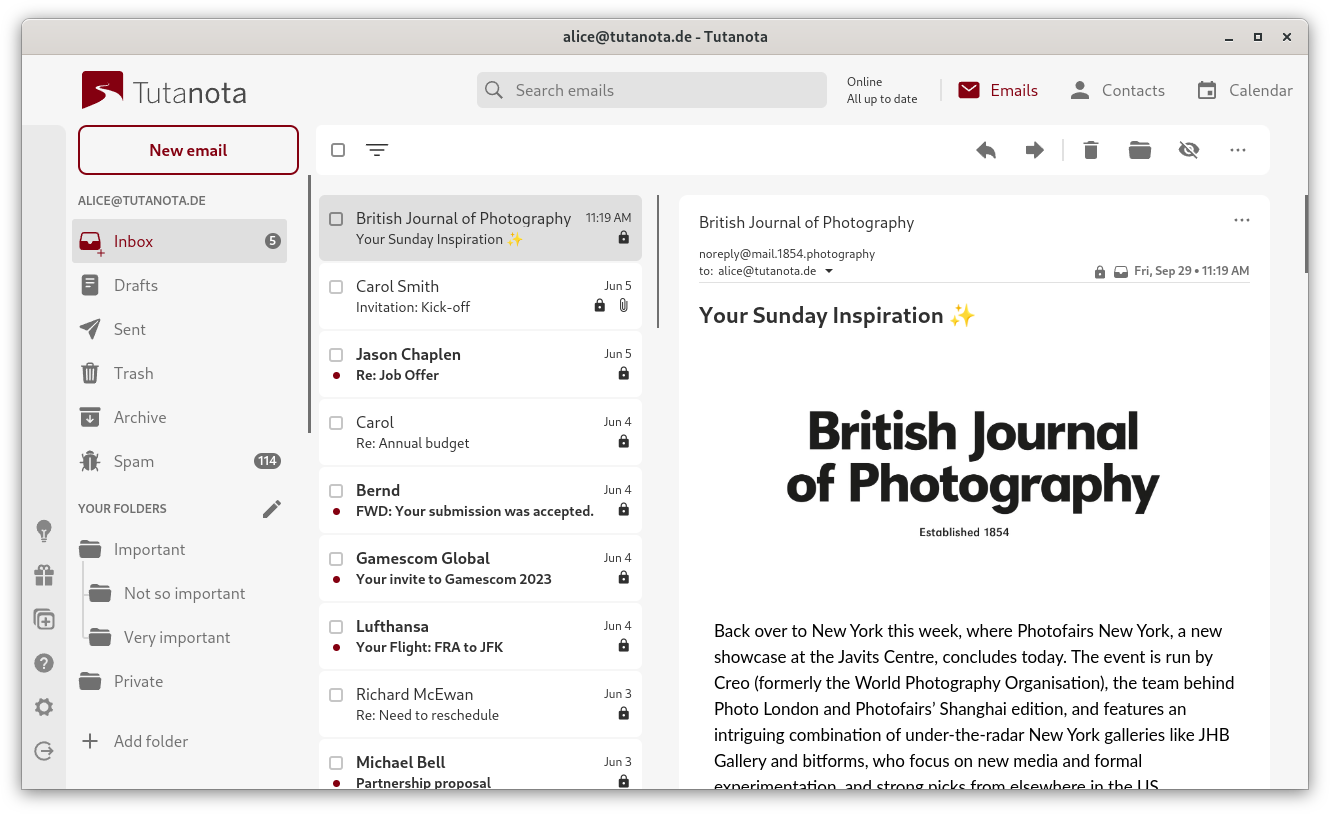Click sender address noreply@mail.1854.photography
1330x814 pixels.
[787, 254]
